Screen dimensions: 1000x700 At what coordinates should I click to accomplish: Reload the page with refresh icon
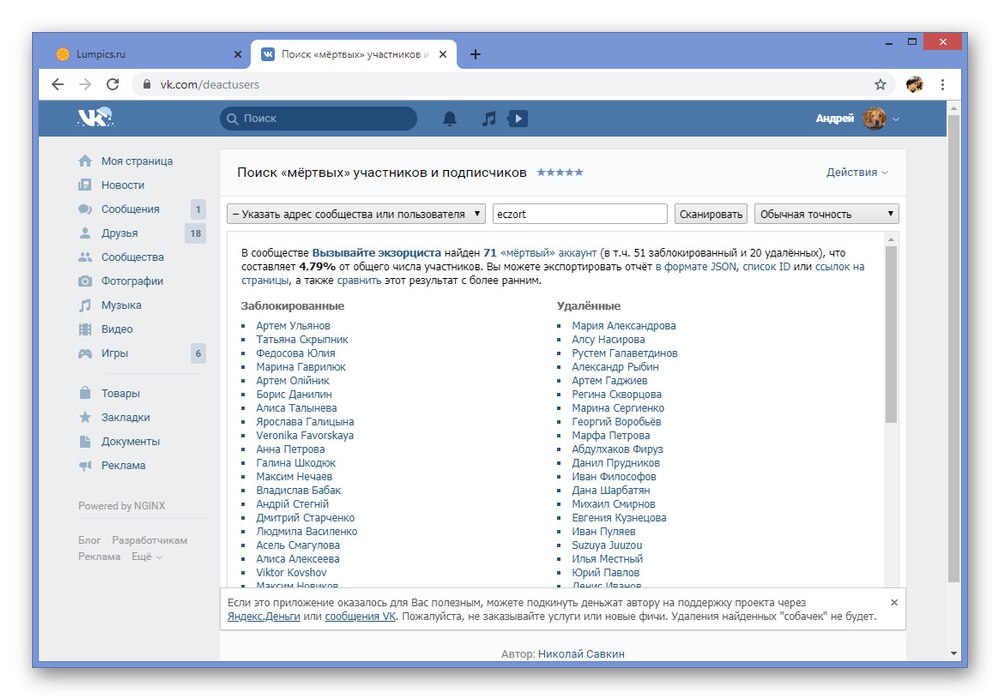113,84
